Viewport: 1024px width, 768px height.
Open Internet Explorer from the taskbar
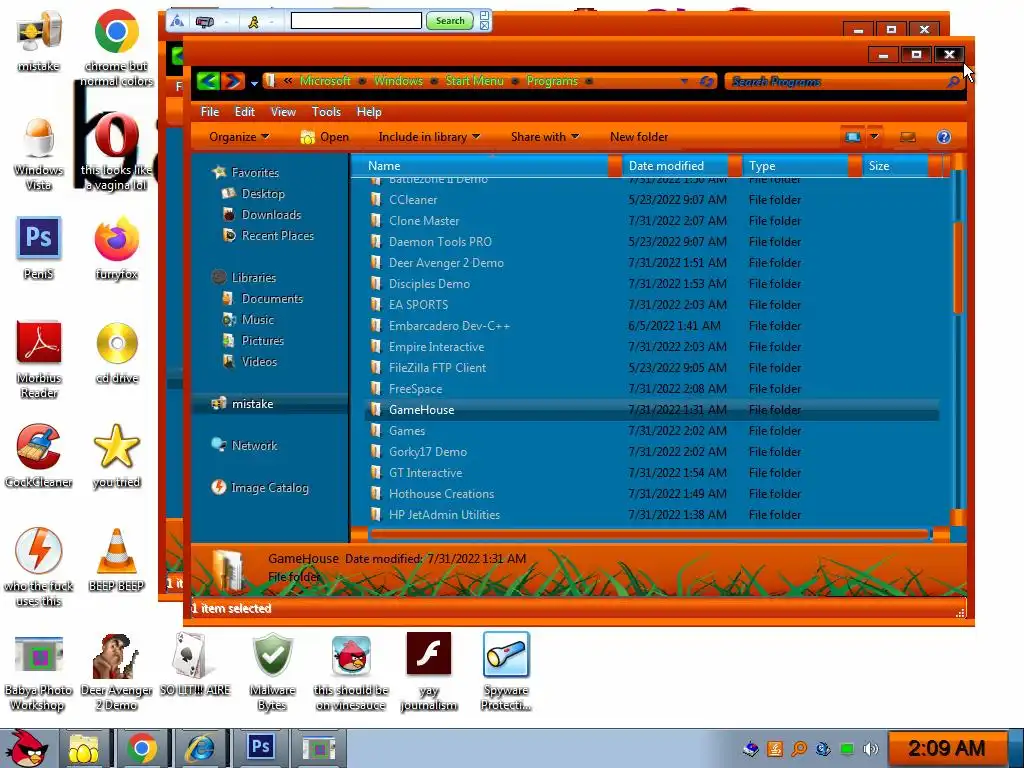click(200, 748)
